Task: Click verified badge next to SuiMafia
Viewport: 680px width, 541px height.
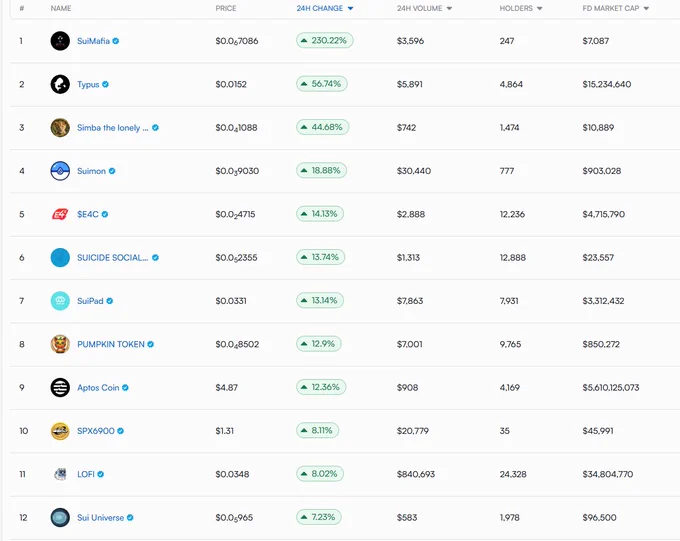Action: tap(115, 41)
